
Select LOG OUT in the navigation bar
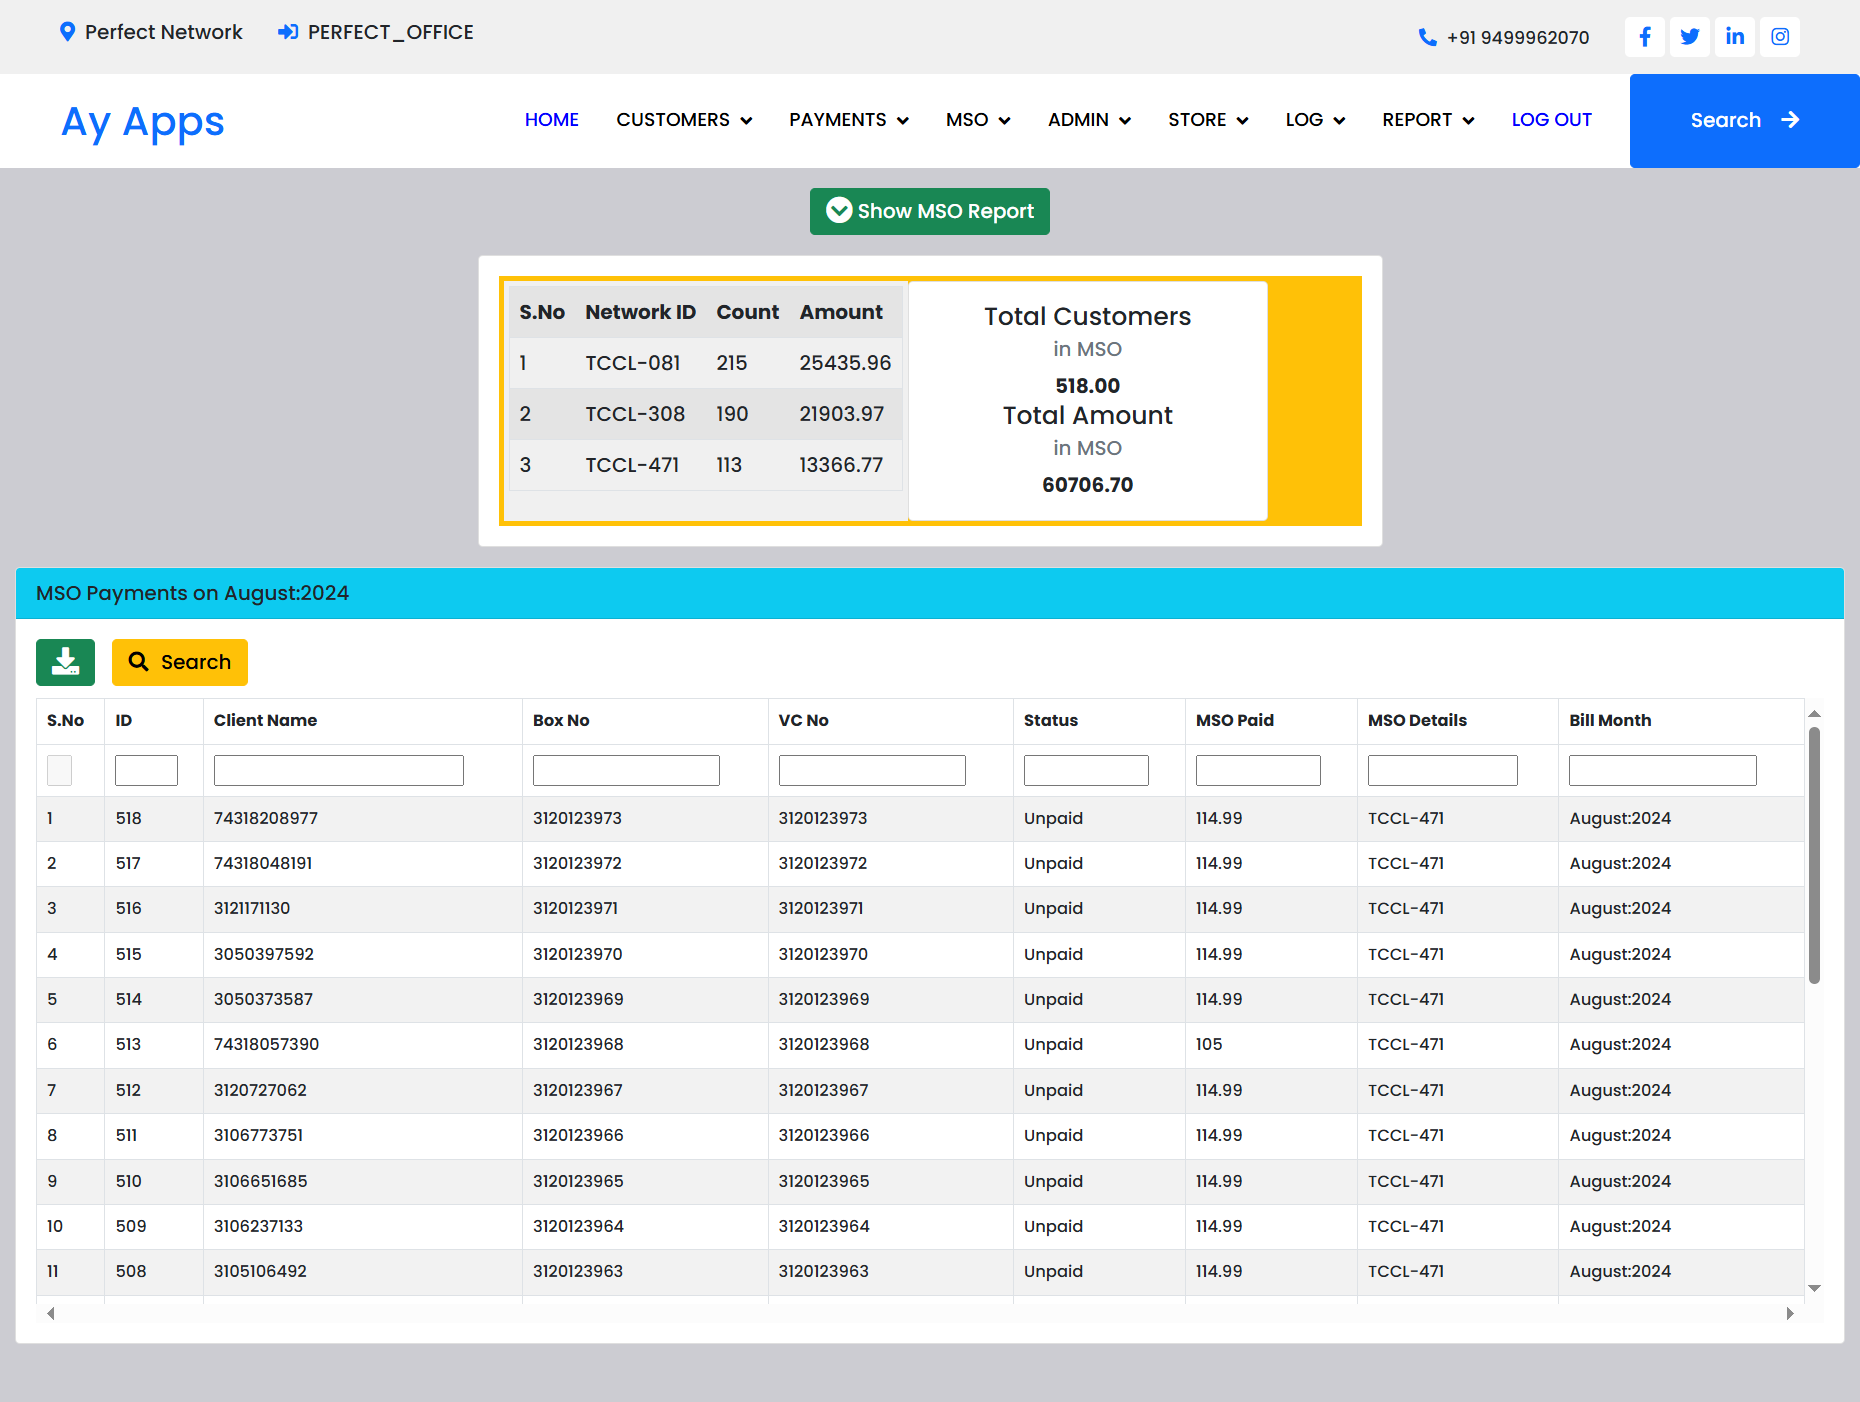(x=1551, y=120)
